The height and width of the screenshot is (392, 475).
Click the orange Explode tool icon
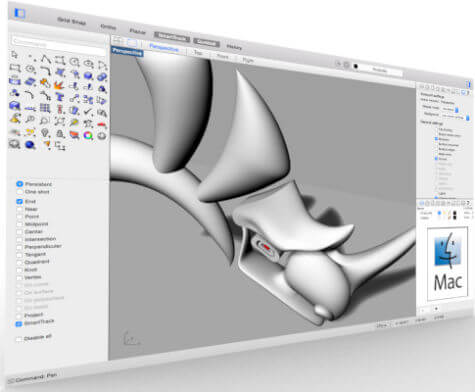(59, 85)
